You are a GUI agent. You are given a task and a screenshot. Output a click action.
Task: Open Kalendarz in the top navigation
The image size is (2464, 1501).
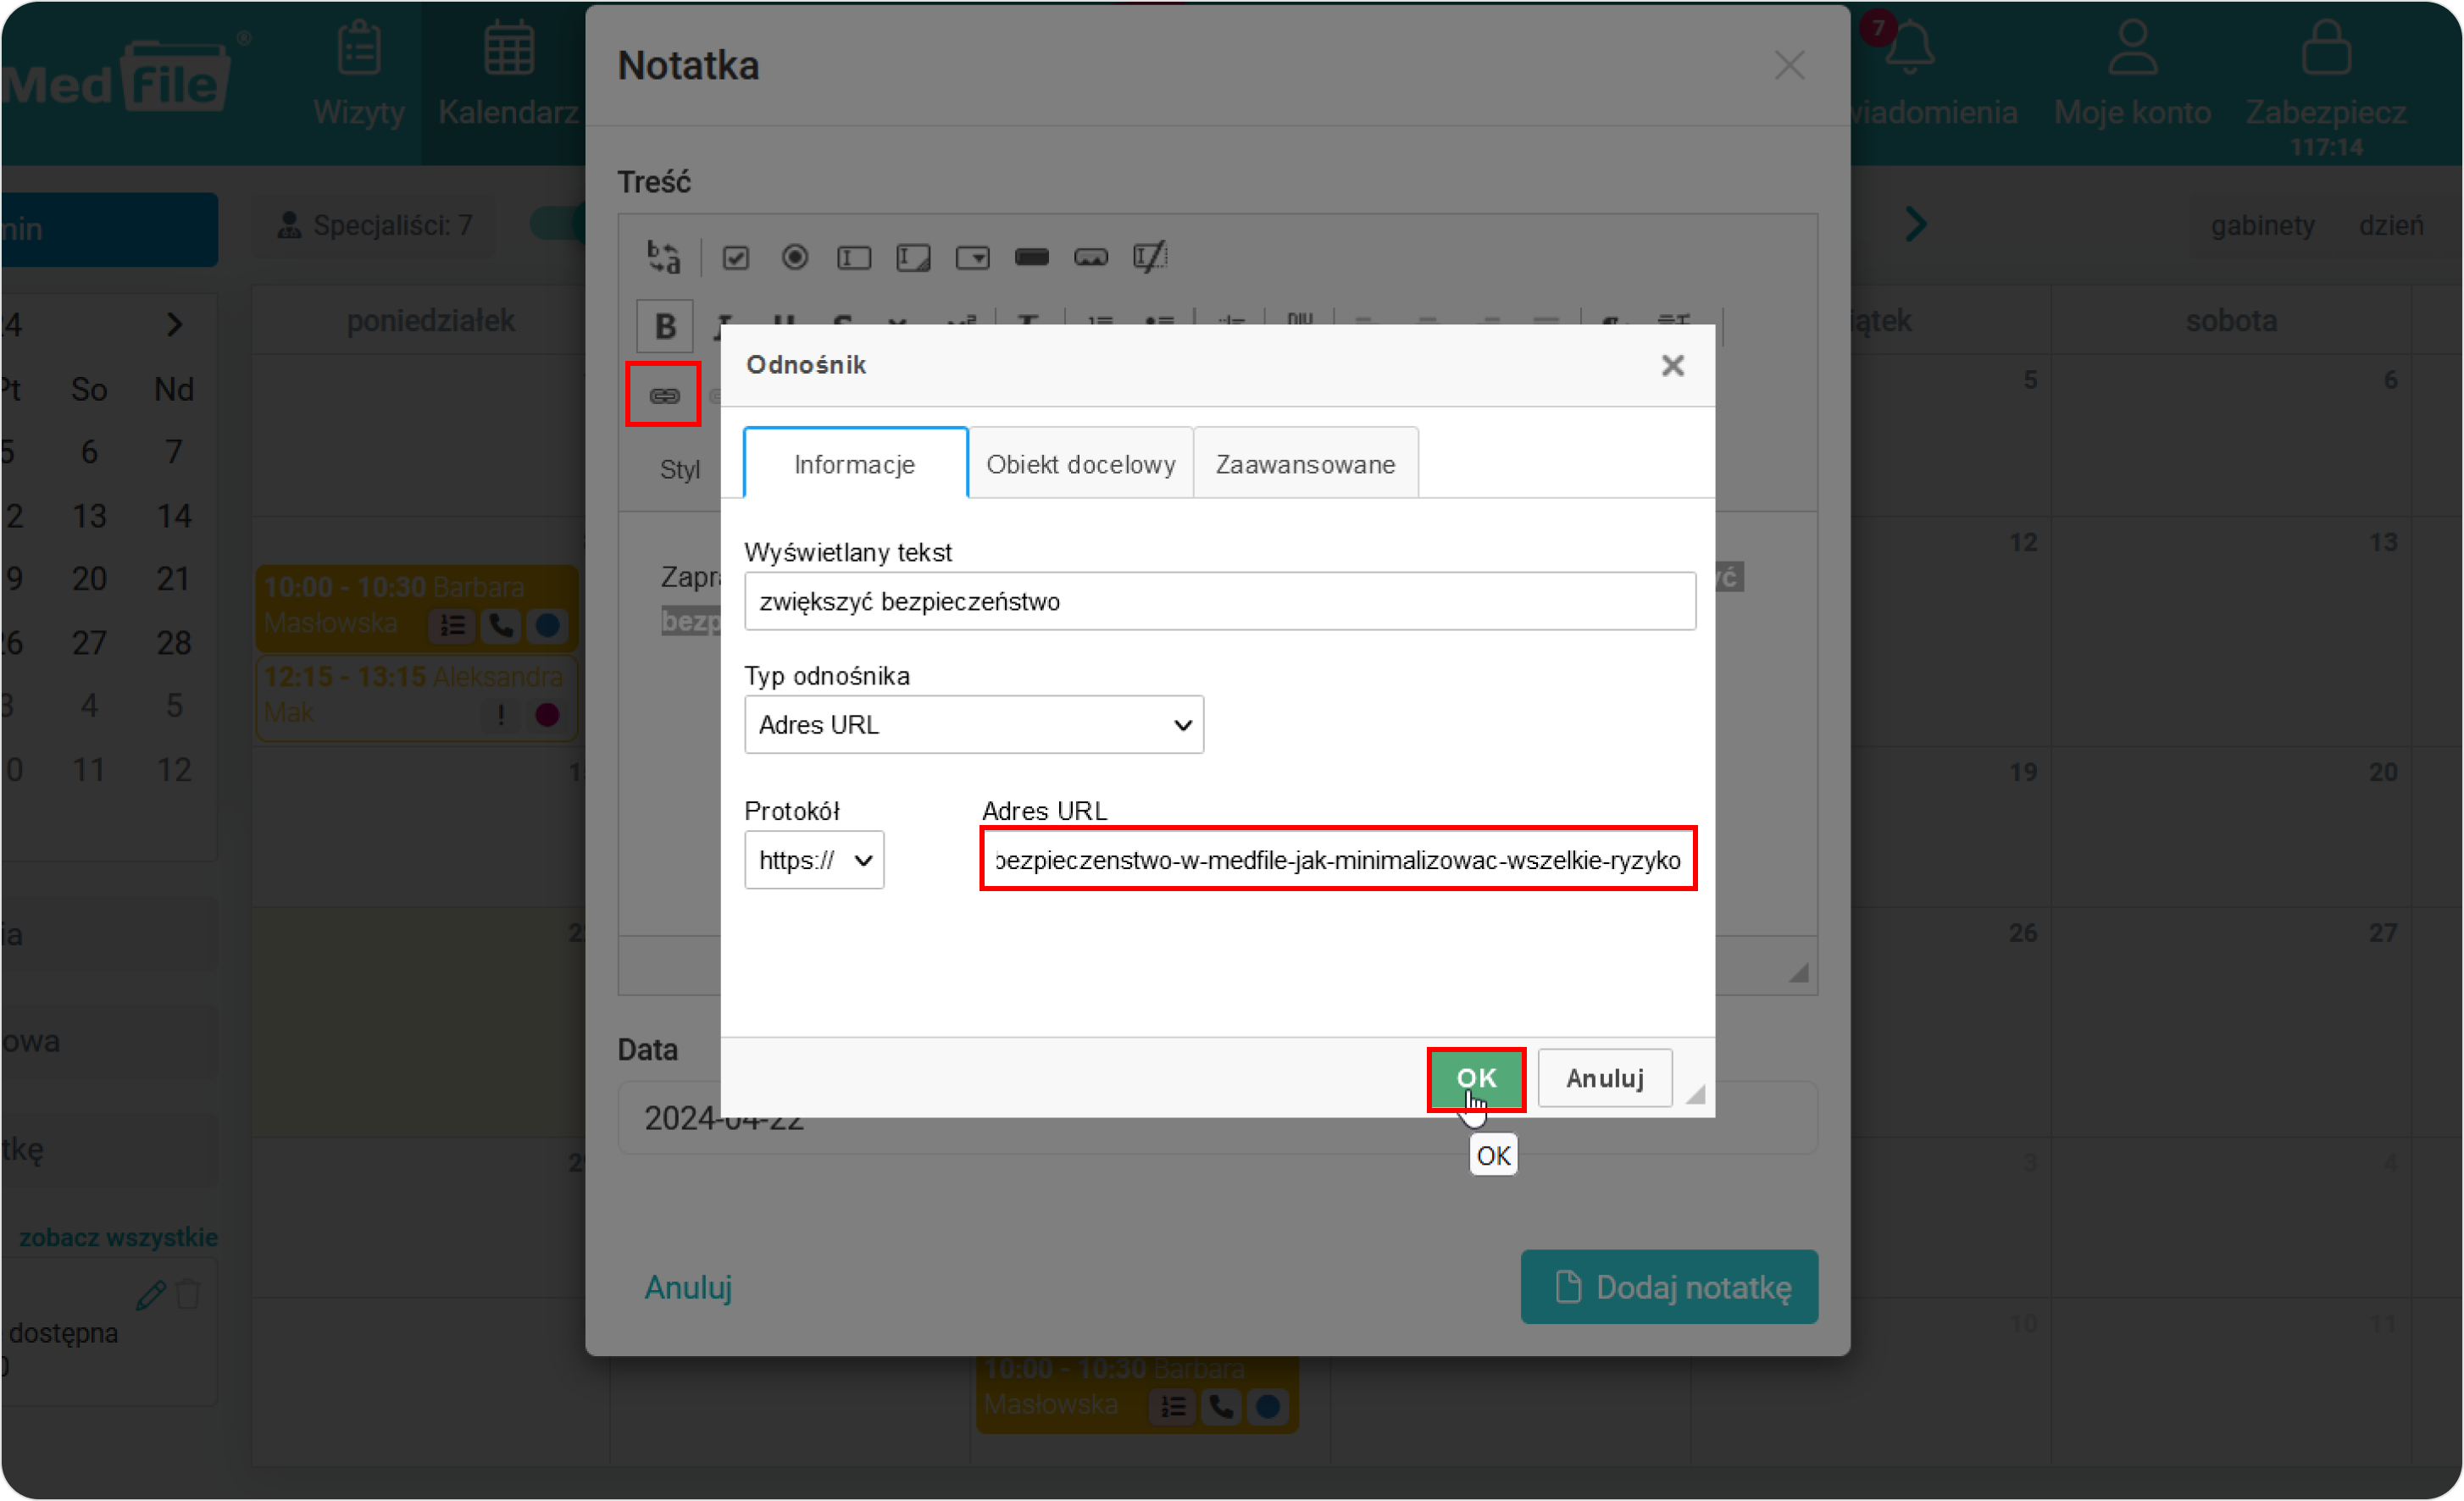click(x=509, y=75)
